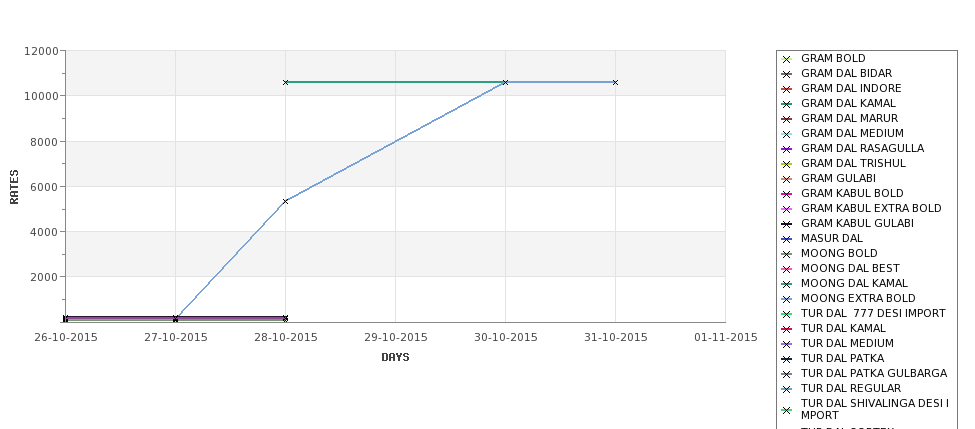975x429 pixels.
Task: Select the MOONG EXTRA BOLD legend entry
Action: coord(857,298)
